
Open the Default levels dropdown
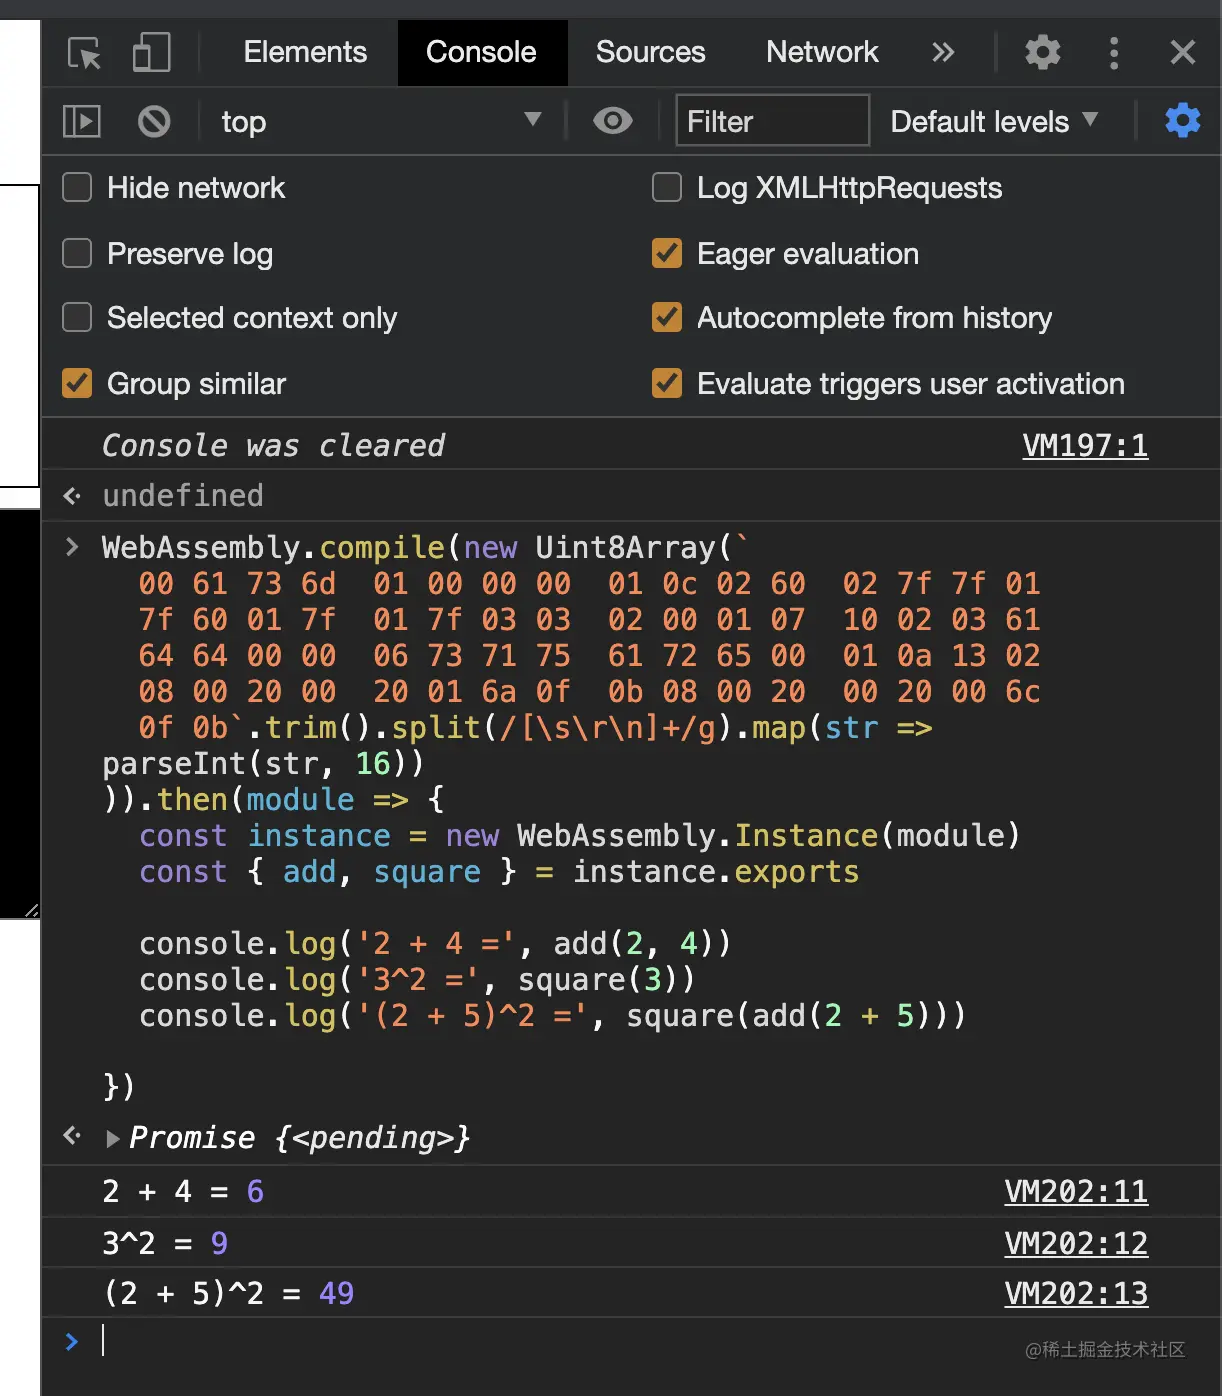993,120
